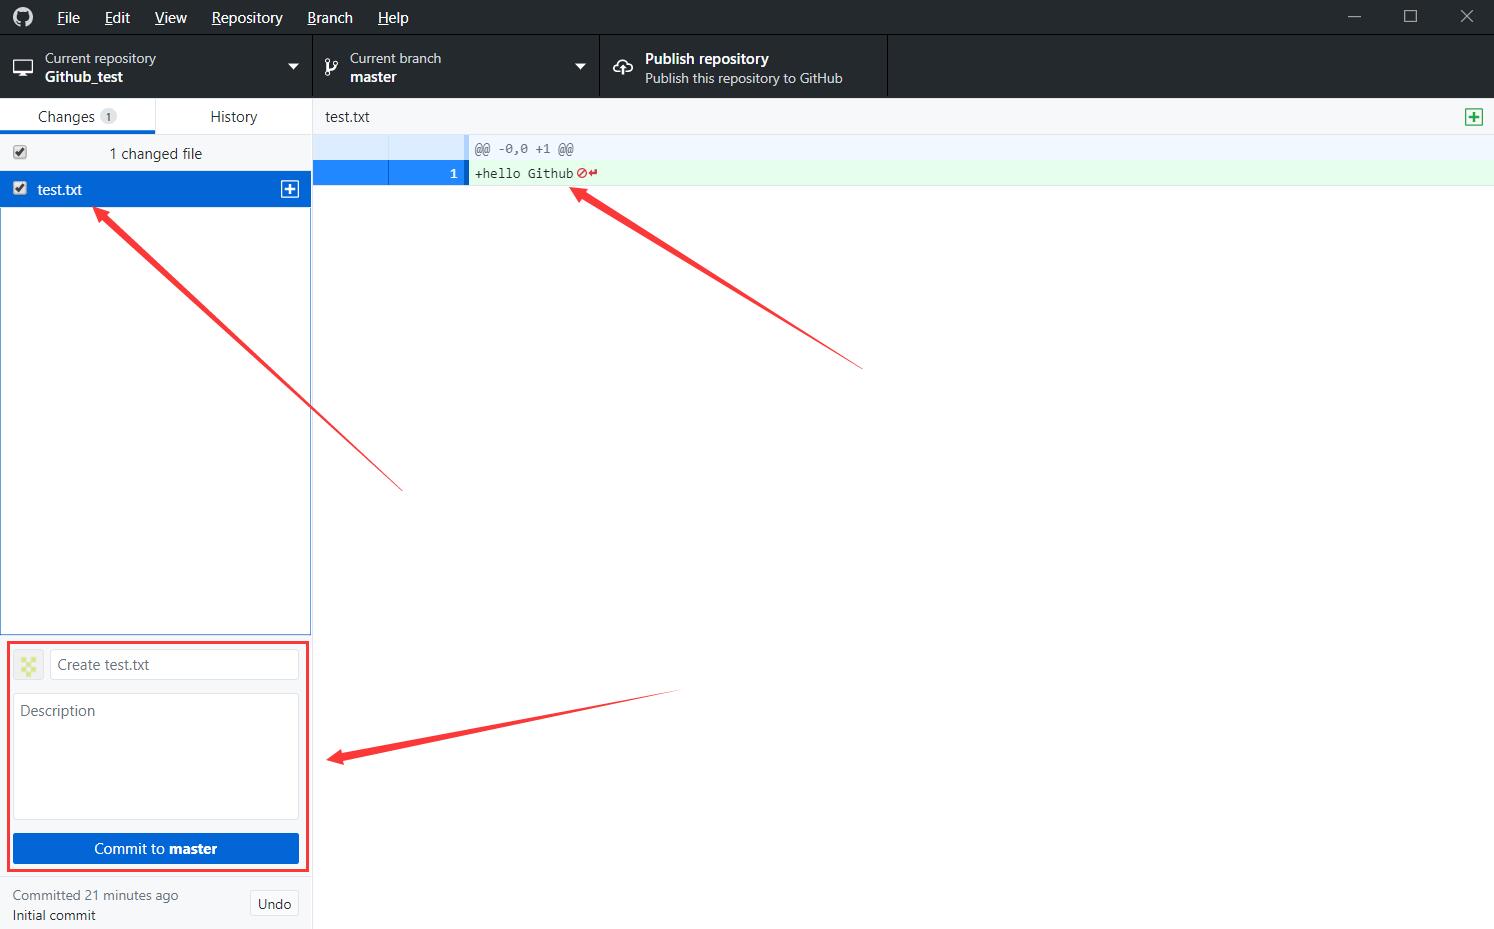This screenshot has width=1494, height=929.
Task: Click the GitHub logo in the title bar
Action: tap(22, 17)
